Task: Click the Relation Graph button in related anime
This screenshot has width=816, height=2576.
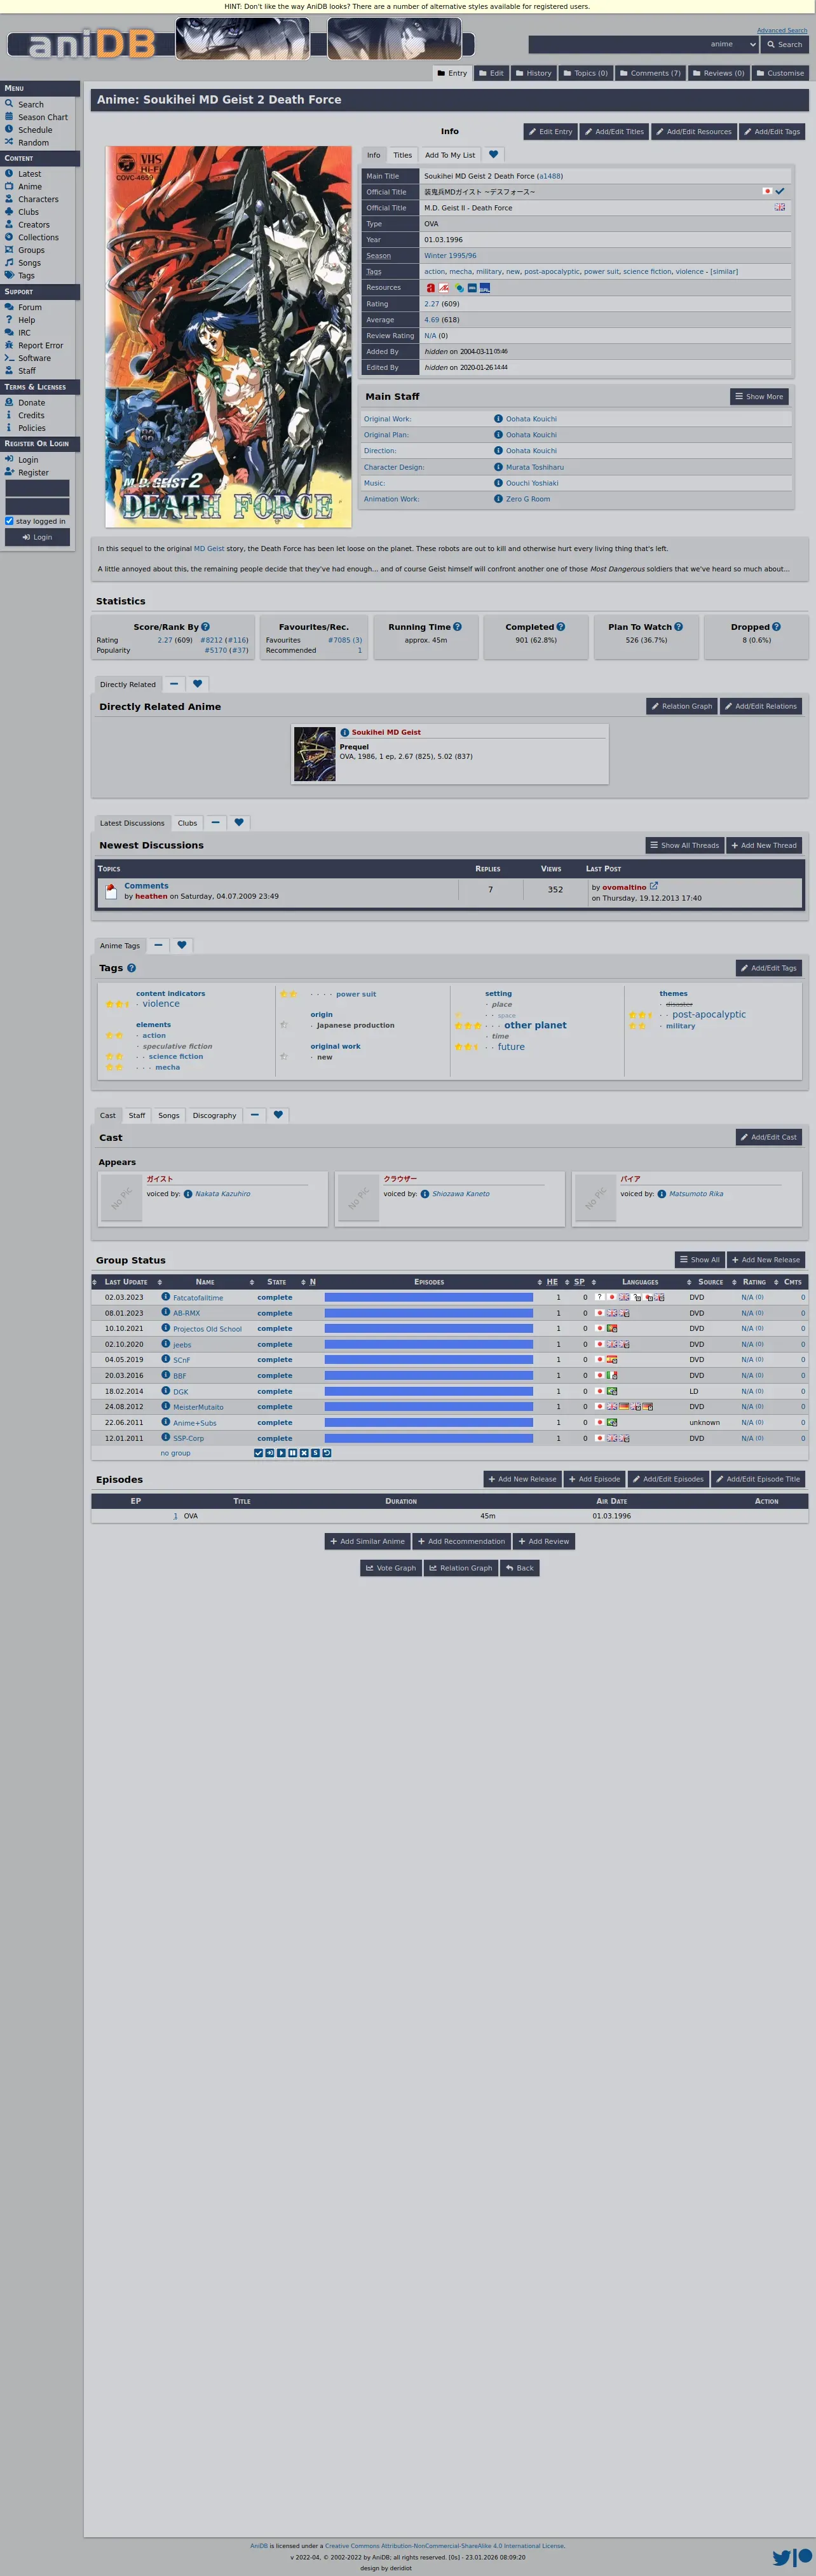Action: point(681,706)
